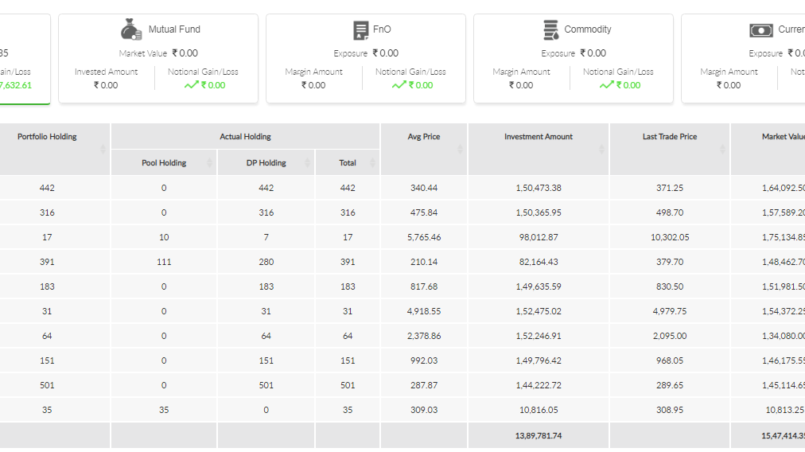Click the Mutual Fund money bag icon
This screenshot has width=805, height=452.
(x=131, y=29)
